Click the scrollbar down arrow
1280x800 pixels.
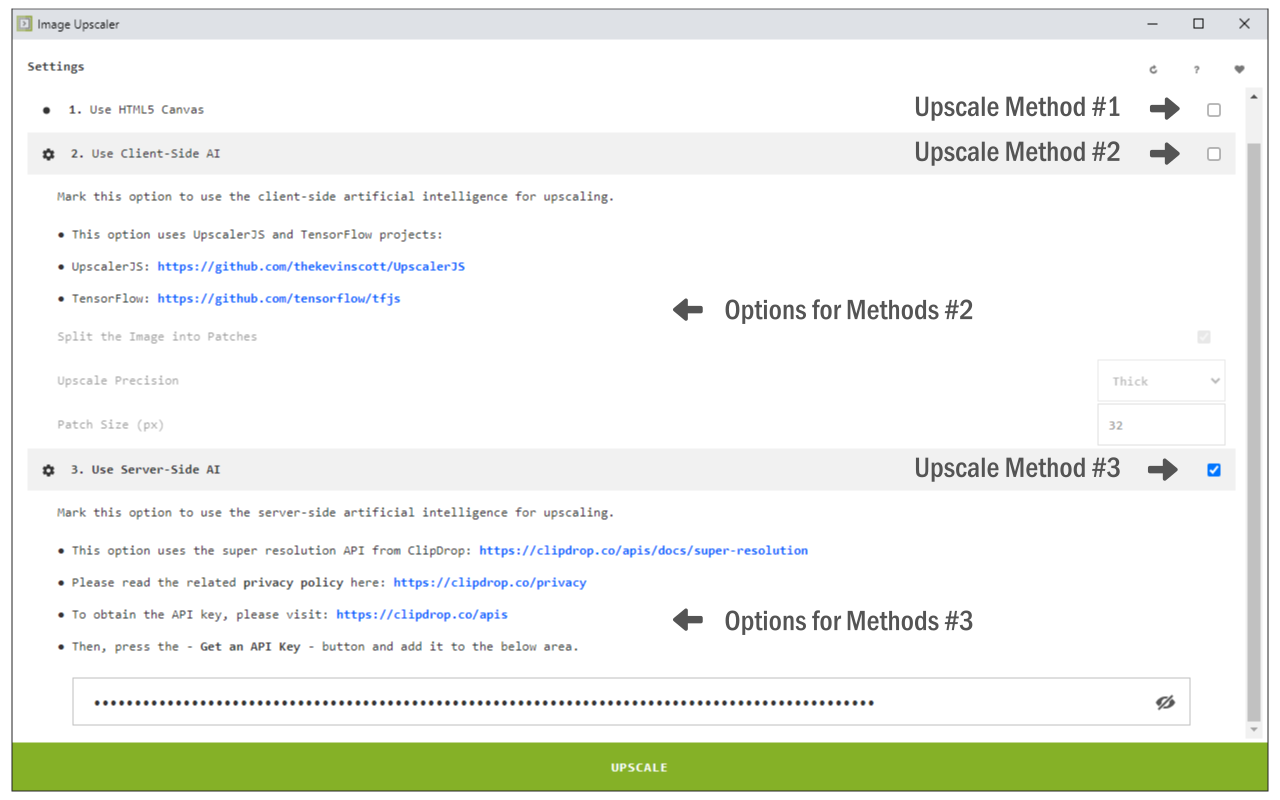point(1254,731)
